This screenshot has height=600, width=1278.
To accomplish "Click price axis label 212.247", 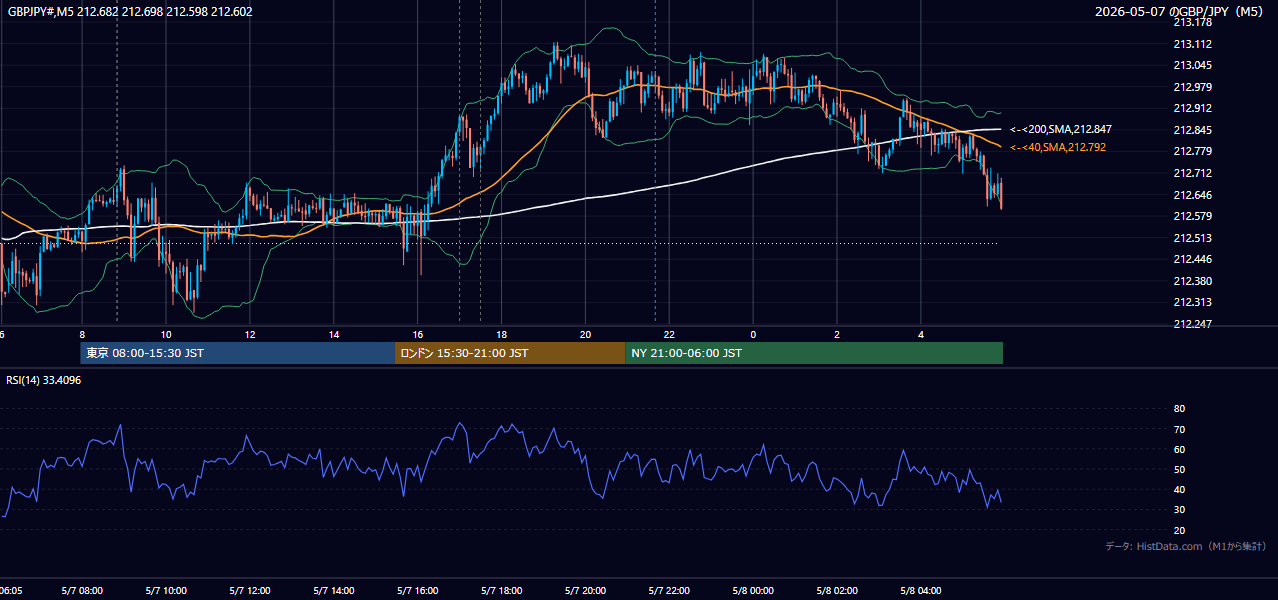I will pyautogui.click(x=1192, y=324).
